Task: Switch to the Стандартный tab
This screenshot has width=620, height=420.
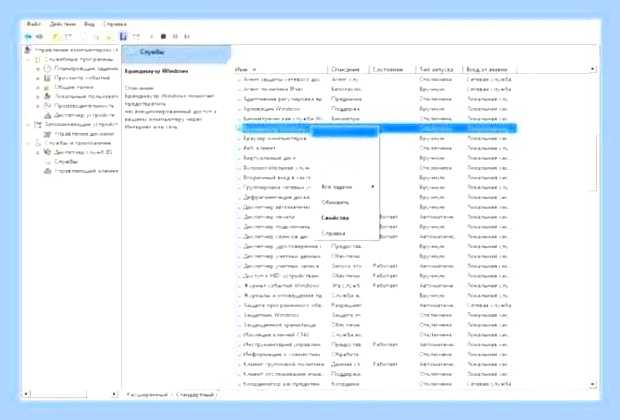Action: point(195,395)
